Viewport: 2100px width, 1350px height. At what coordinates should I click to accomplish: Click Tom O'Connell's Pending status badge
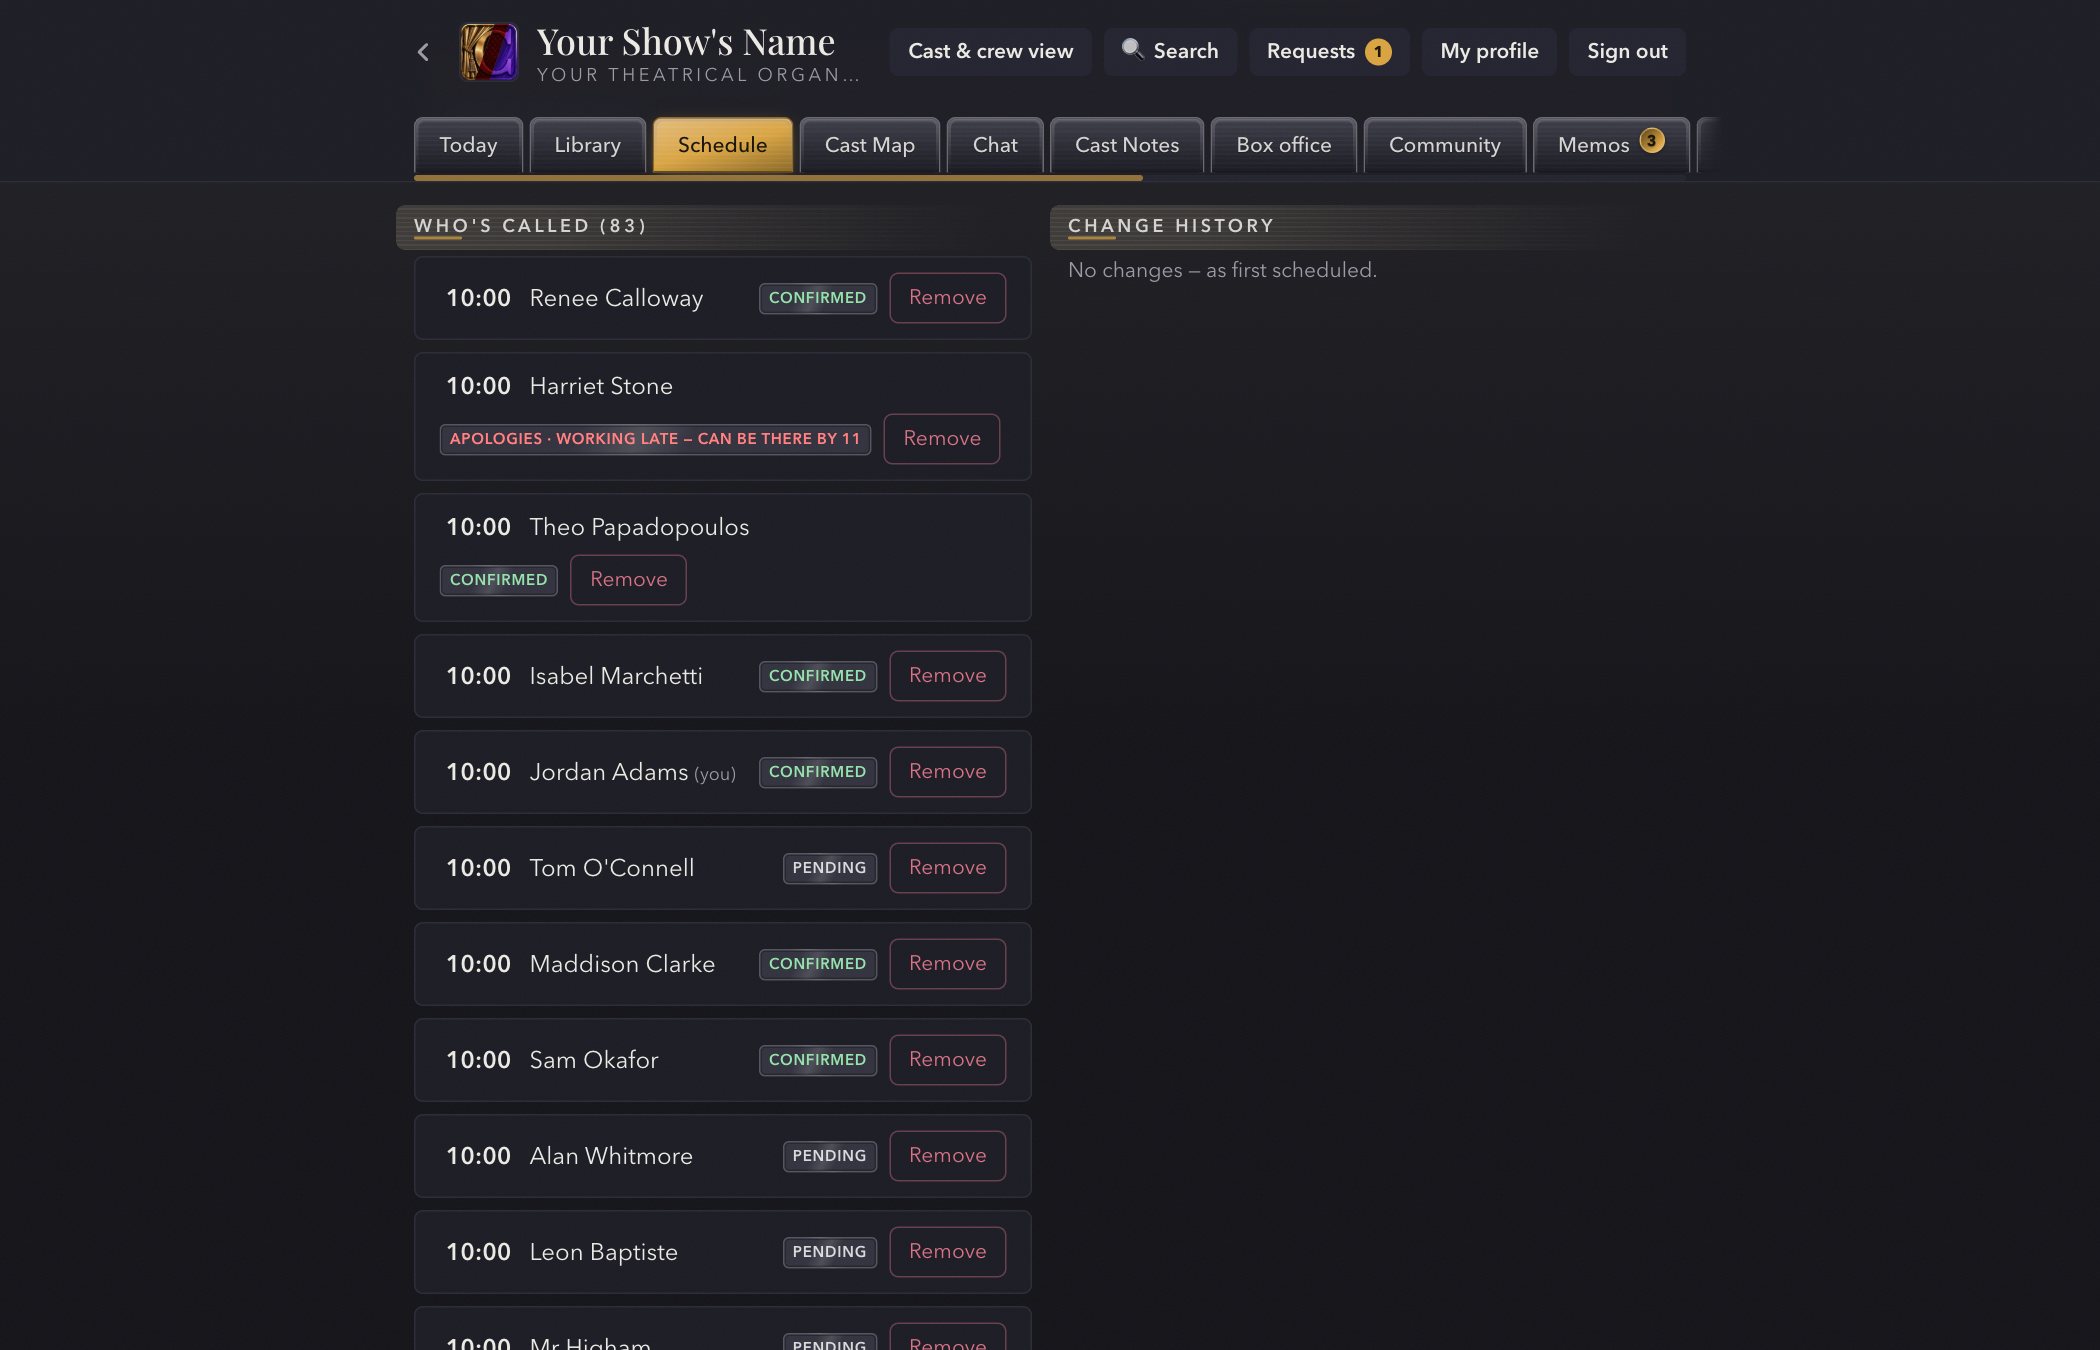[x=829, y=868]
